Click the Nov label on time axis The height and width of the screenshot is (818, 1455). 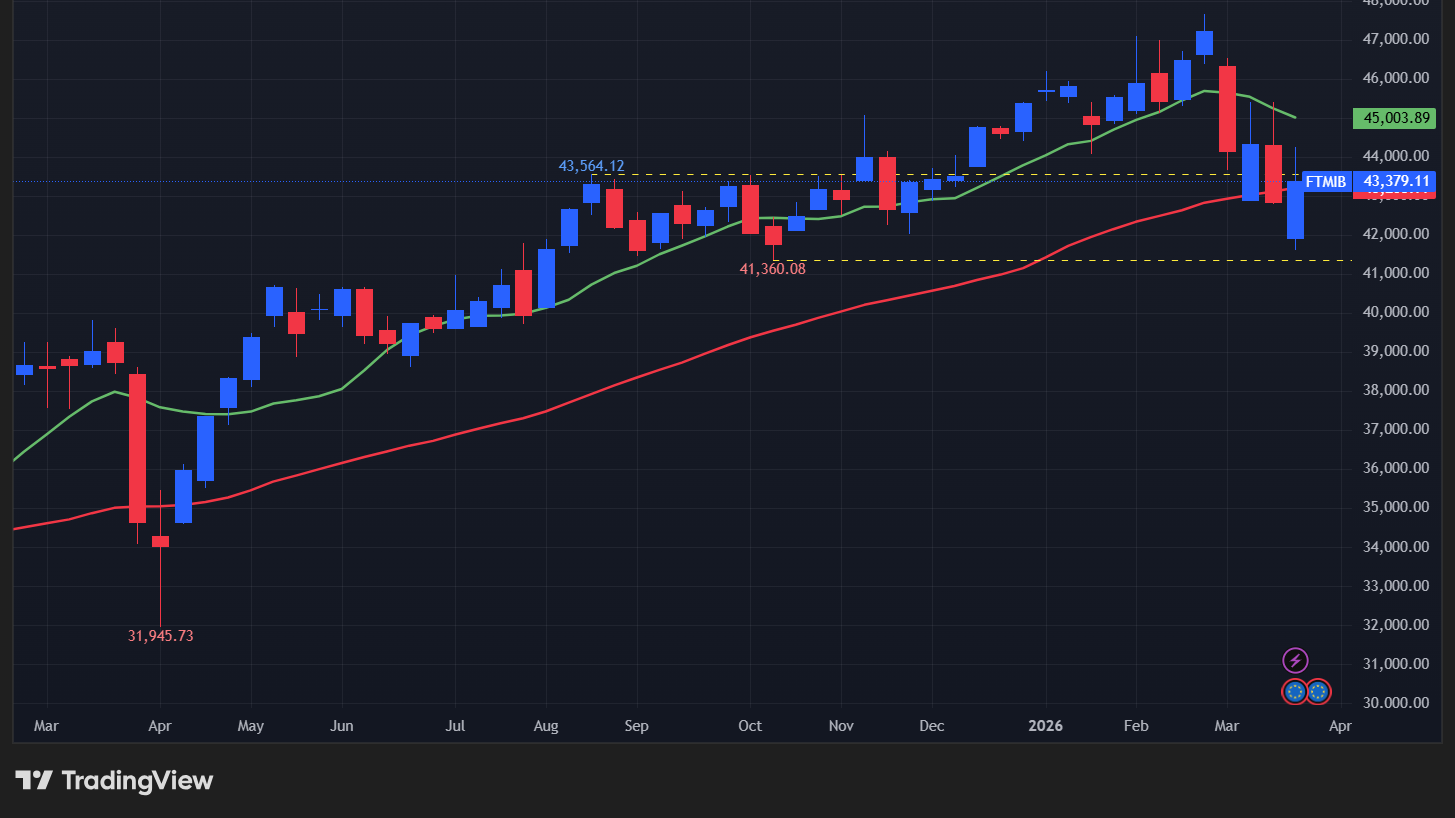pyautogui.click(x=841, y=726)
